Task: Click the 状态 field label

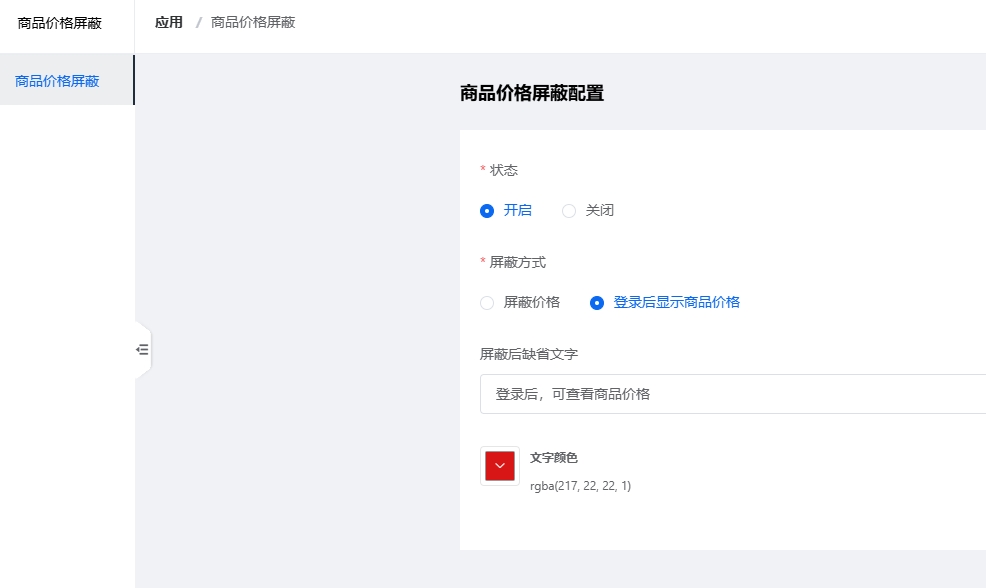Action: [x=504, y=170]
